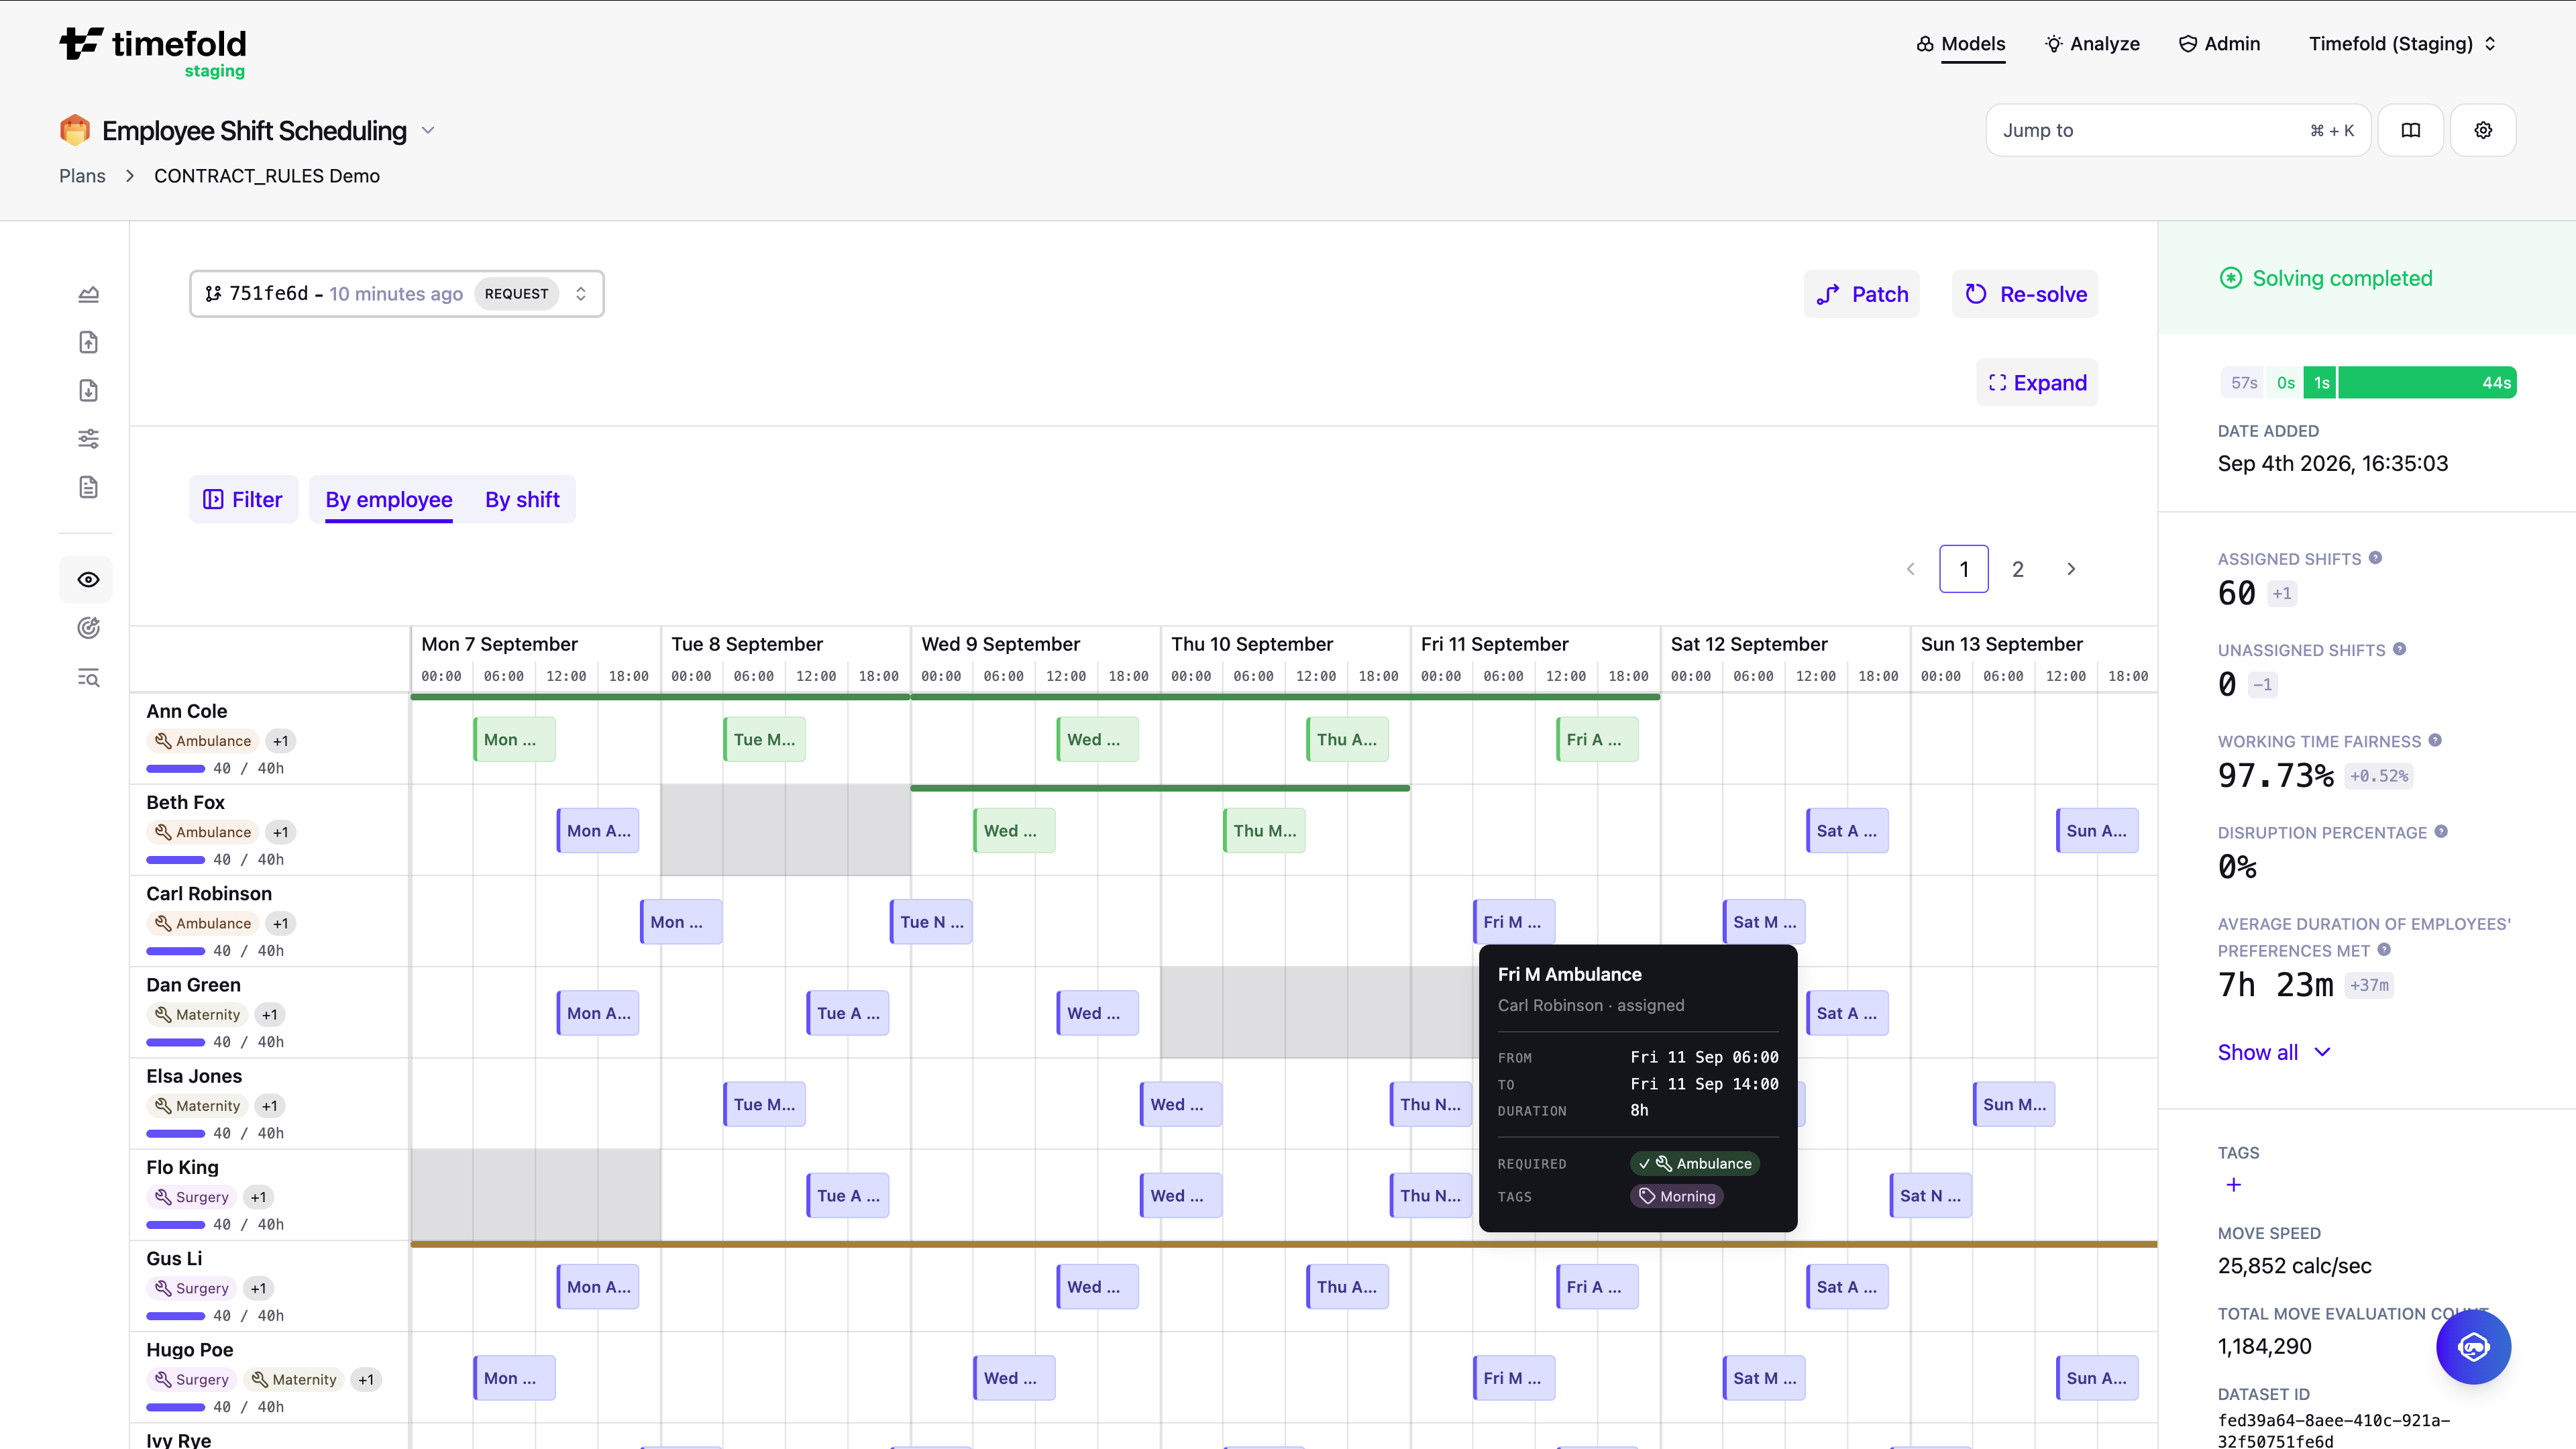The image size is (2576, 1449).
Task: Open the 751fe6d run version selector
Action: tap(397, 294)
